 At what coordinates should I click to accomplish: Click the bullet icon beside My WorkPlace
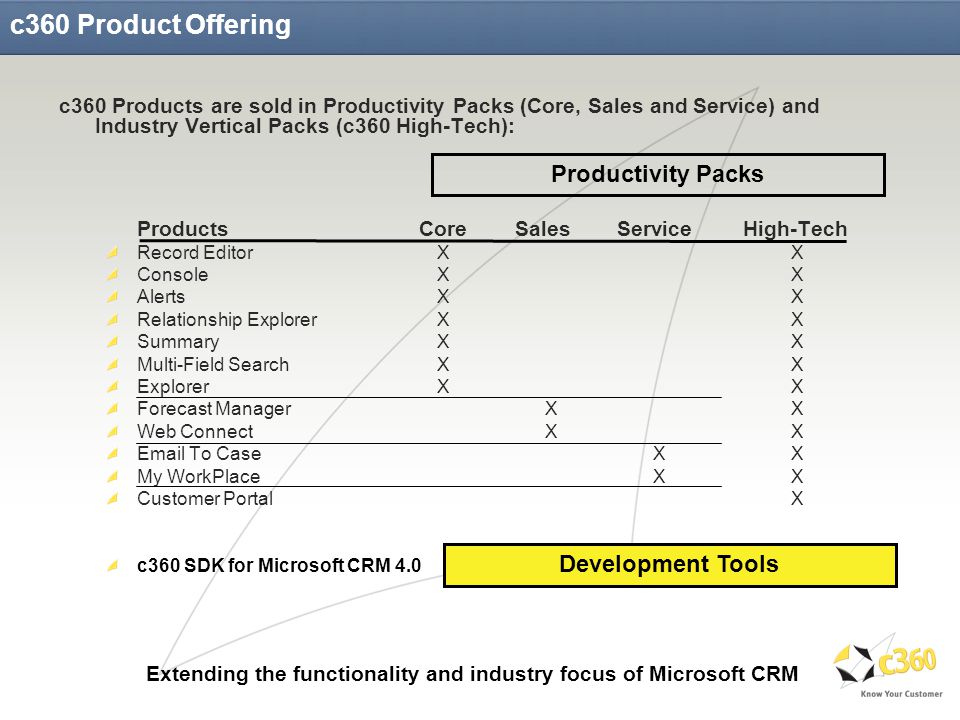click(x=113, y=476)
